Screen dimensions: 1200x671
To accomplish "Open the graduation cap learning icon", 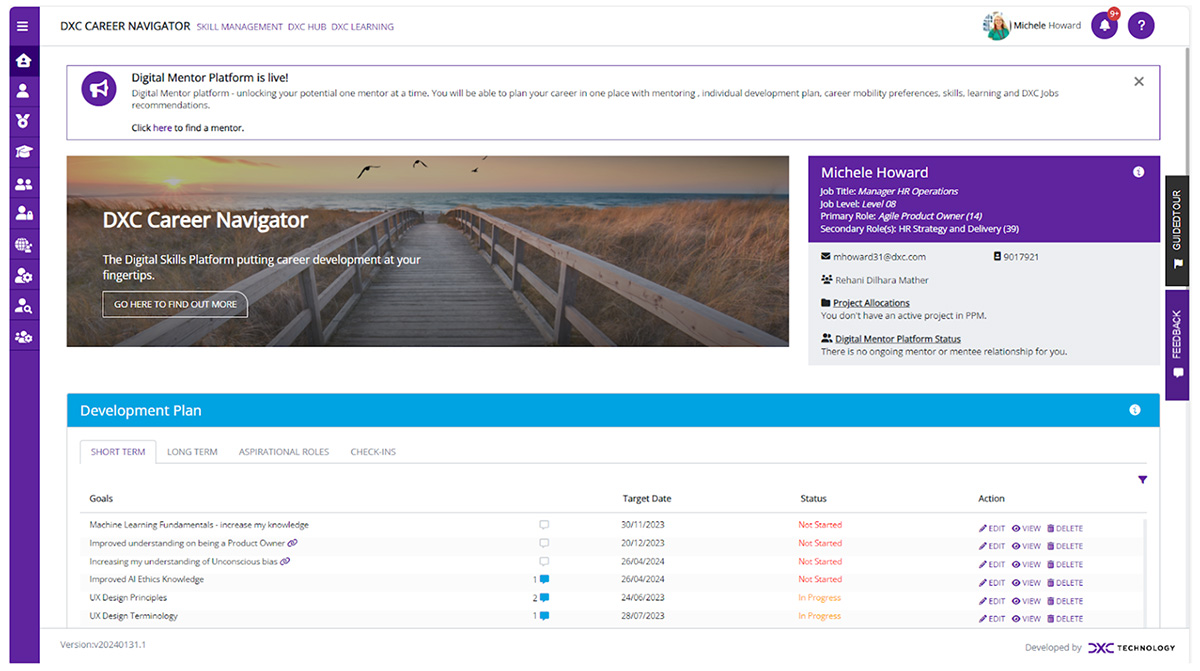I will [x=23, y=152].
